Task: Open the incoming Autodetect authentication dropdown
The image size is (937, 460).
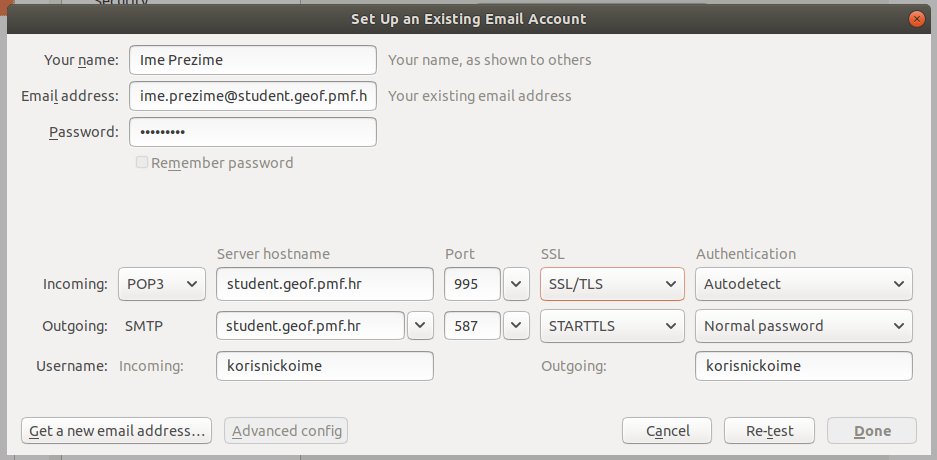Action: pyautogui.click(x=804, y=284)
